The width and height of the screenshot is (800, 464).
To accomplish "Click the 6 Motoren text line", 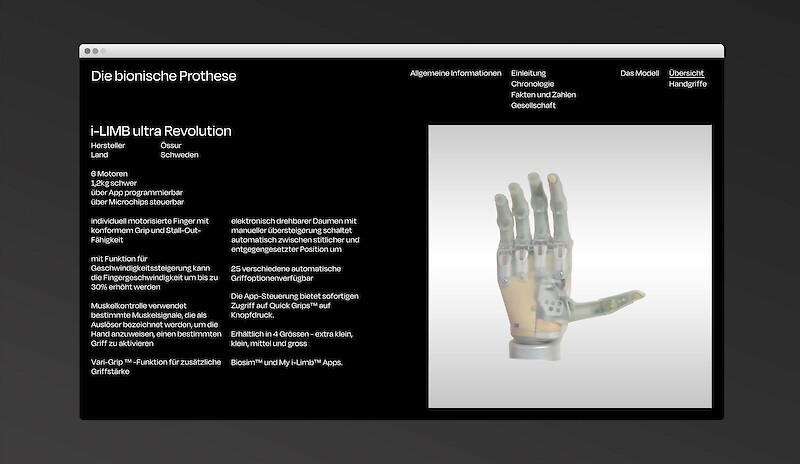I will tap(109, 174).
